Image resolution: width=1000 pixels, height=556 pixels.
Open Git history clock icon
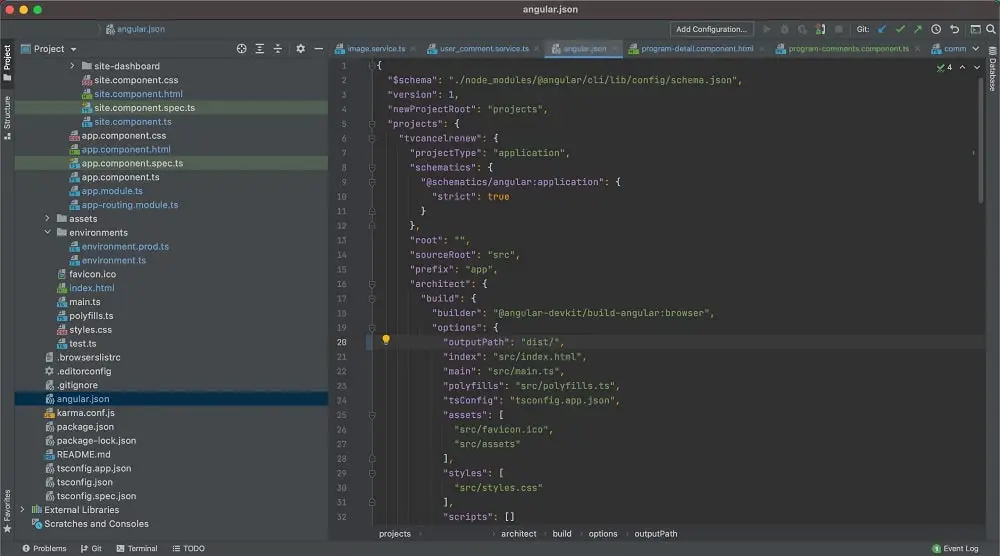(936, 30)
